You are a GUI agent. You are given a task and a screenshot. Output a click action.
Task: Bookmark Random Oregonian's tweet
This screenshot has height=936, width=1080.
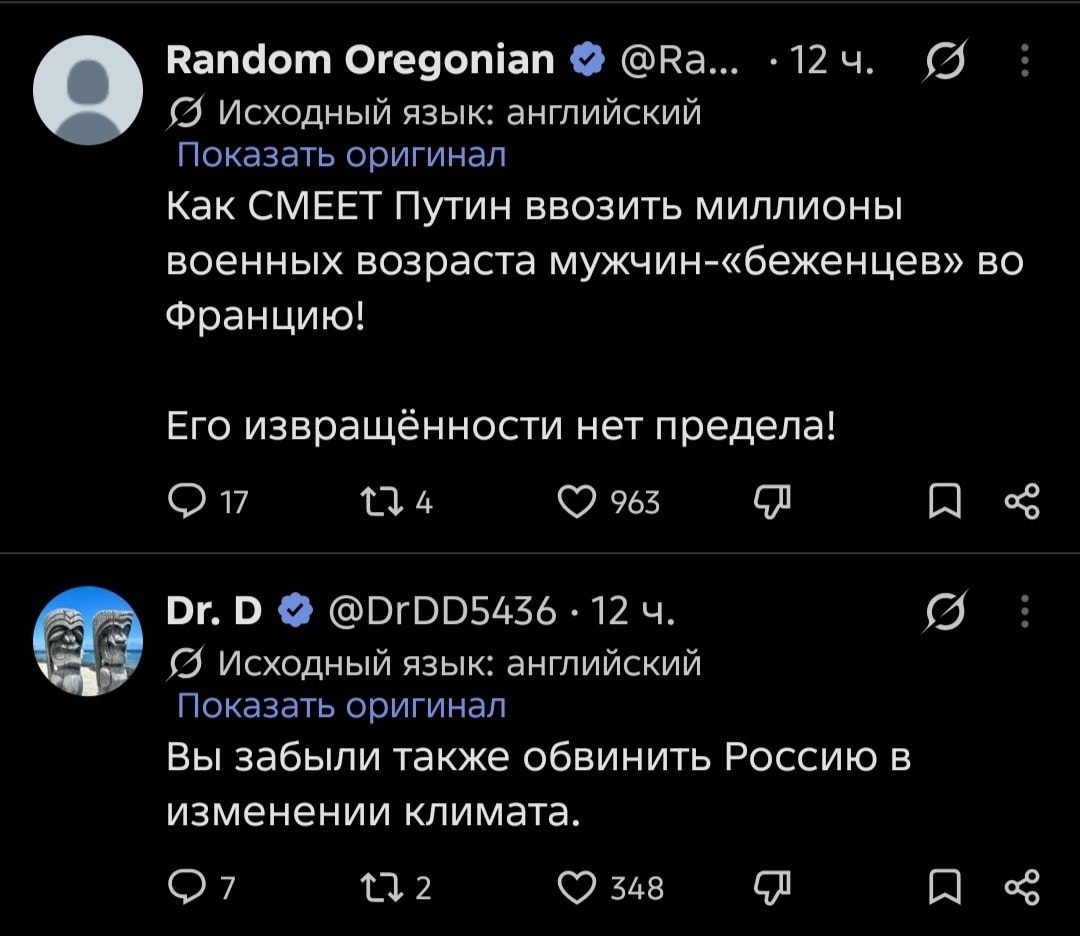point(944,501)
